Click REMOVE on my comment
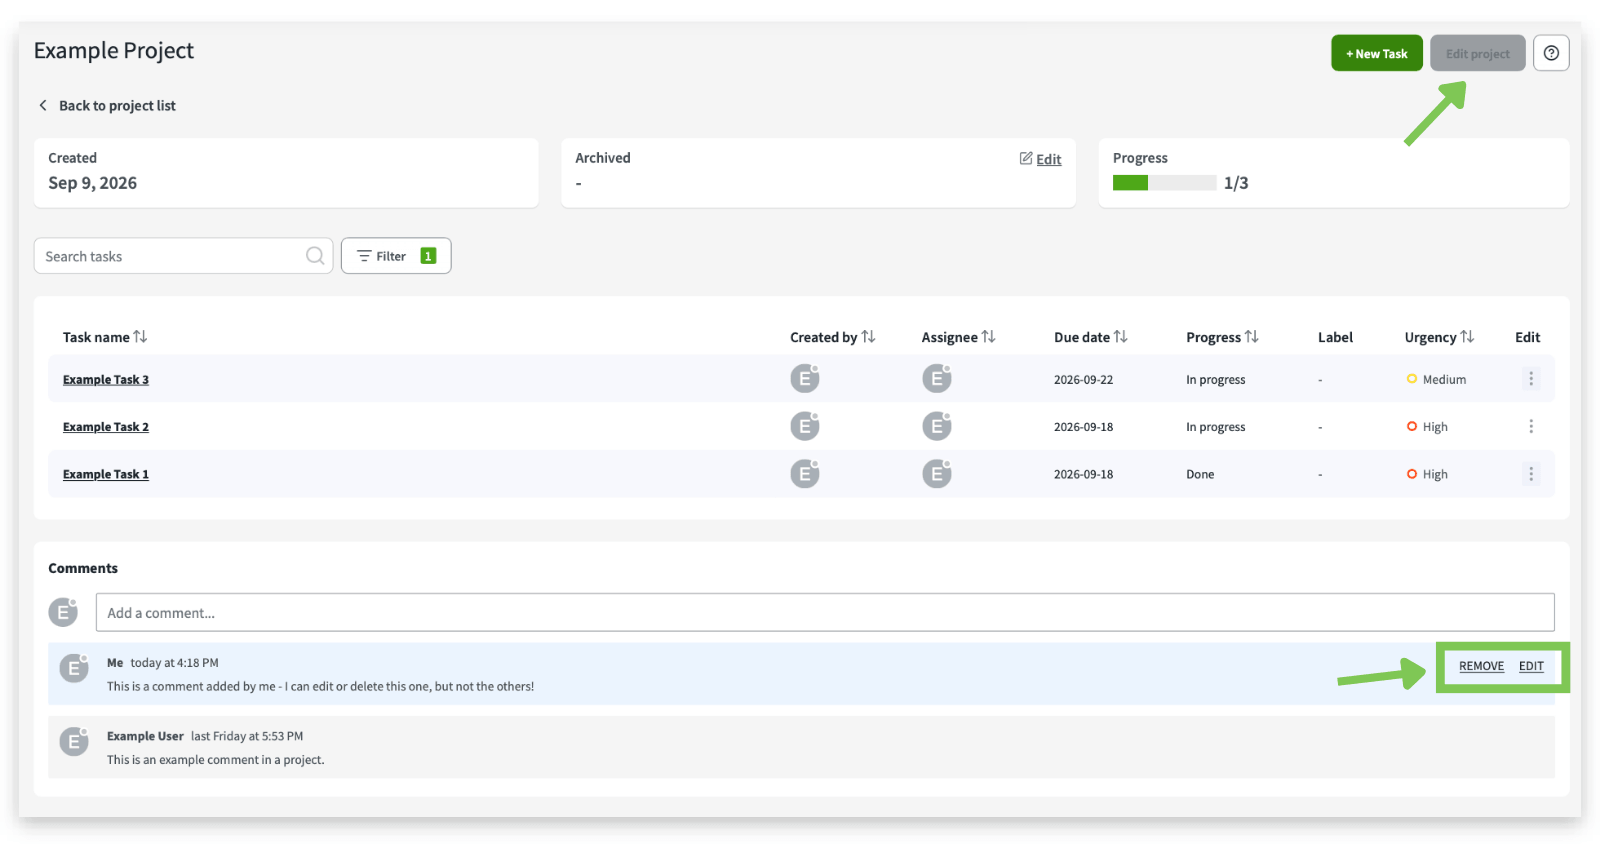 [1481, 666]
